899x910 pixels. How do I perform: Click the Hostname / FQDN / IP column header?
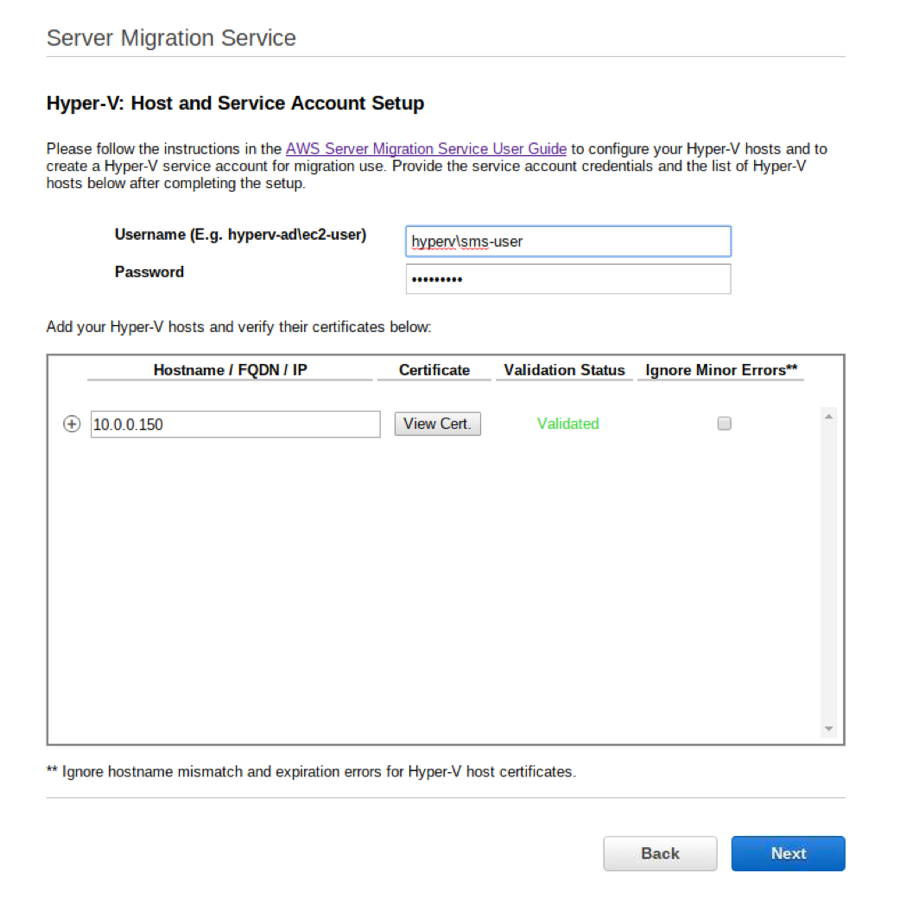(230, 370)
